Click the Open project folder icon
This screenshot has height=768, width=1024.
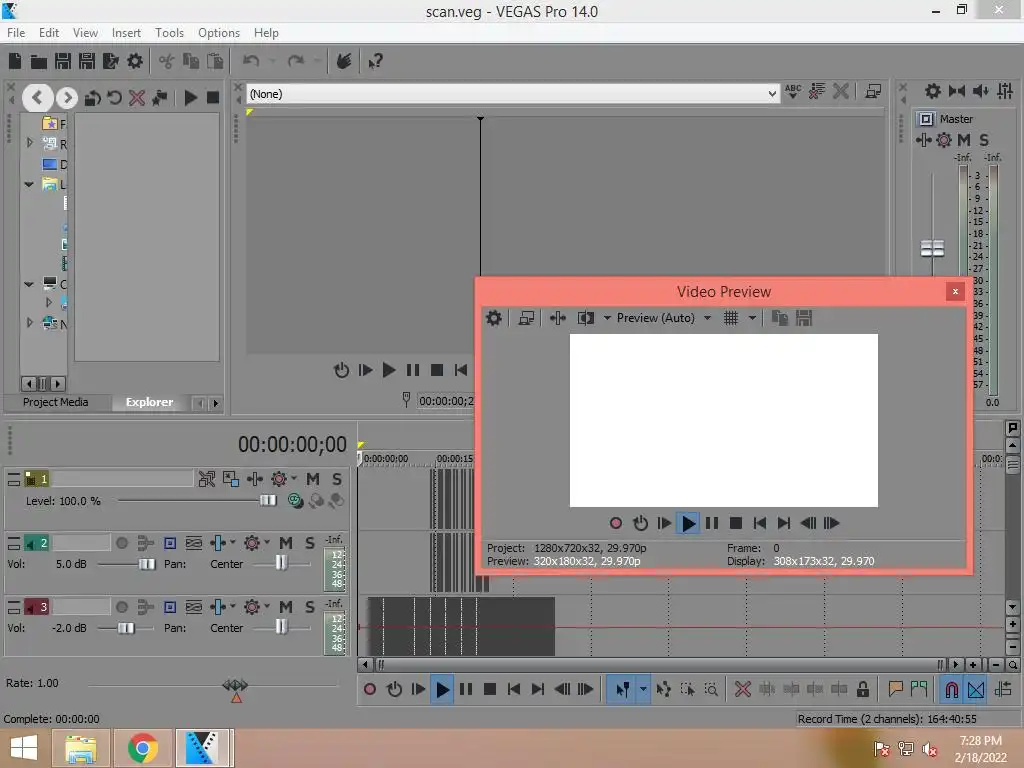coord(39,61)
